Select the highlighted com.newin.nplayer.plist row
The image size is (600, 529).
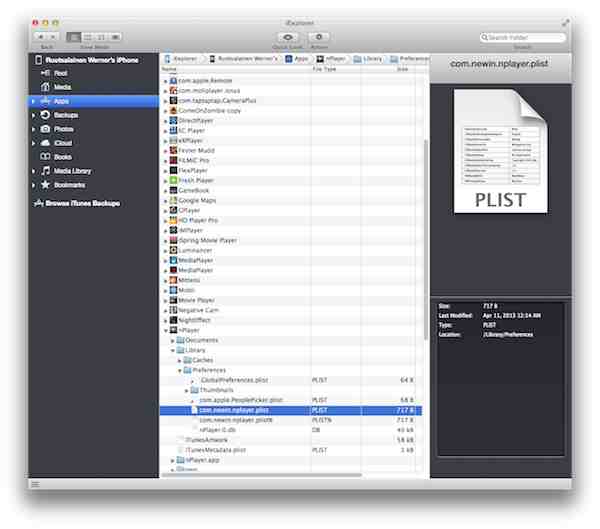point(291,410)
